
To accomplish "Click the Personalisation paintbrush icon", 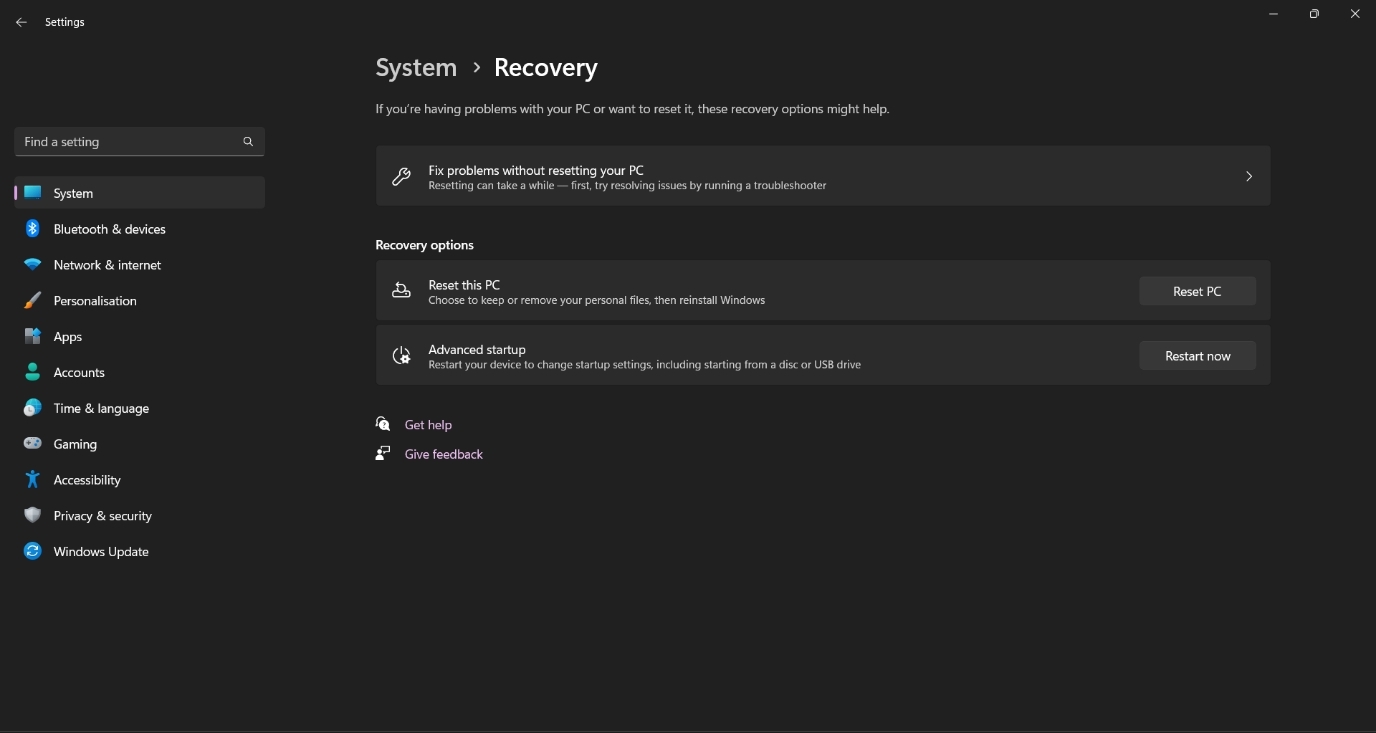I will pos(32,301).
